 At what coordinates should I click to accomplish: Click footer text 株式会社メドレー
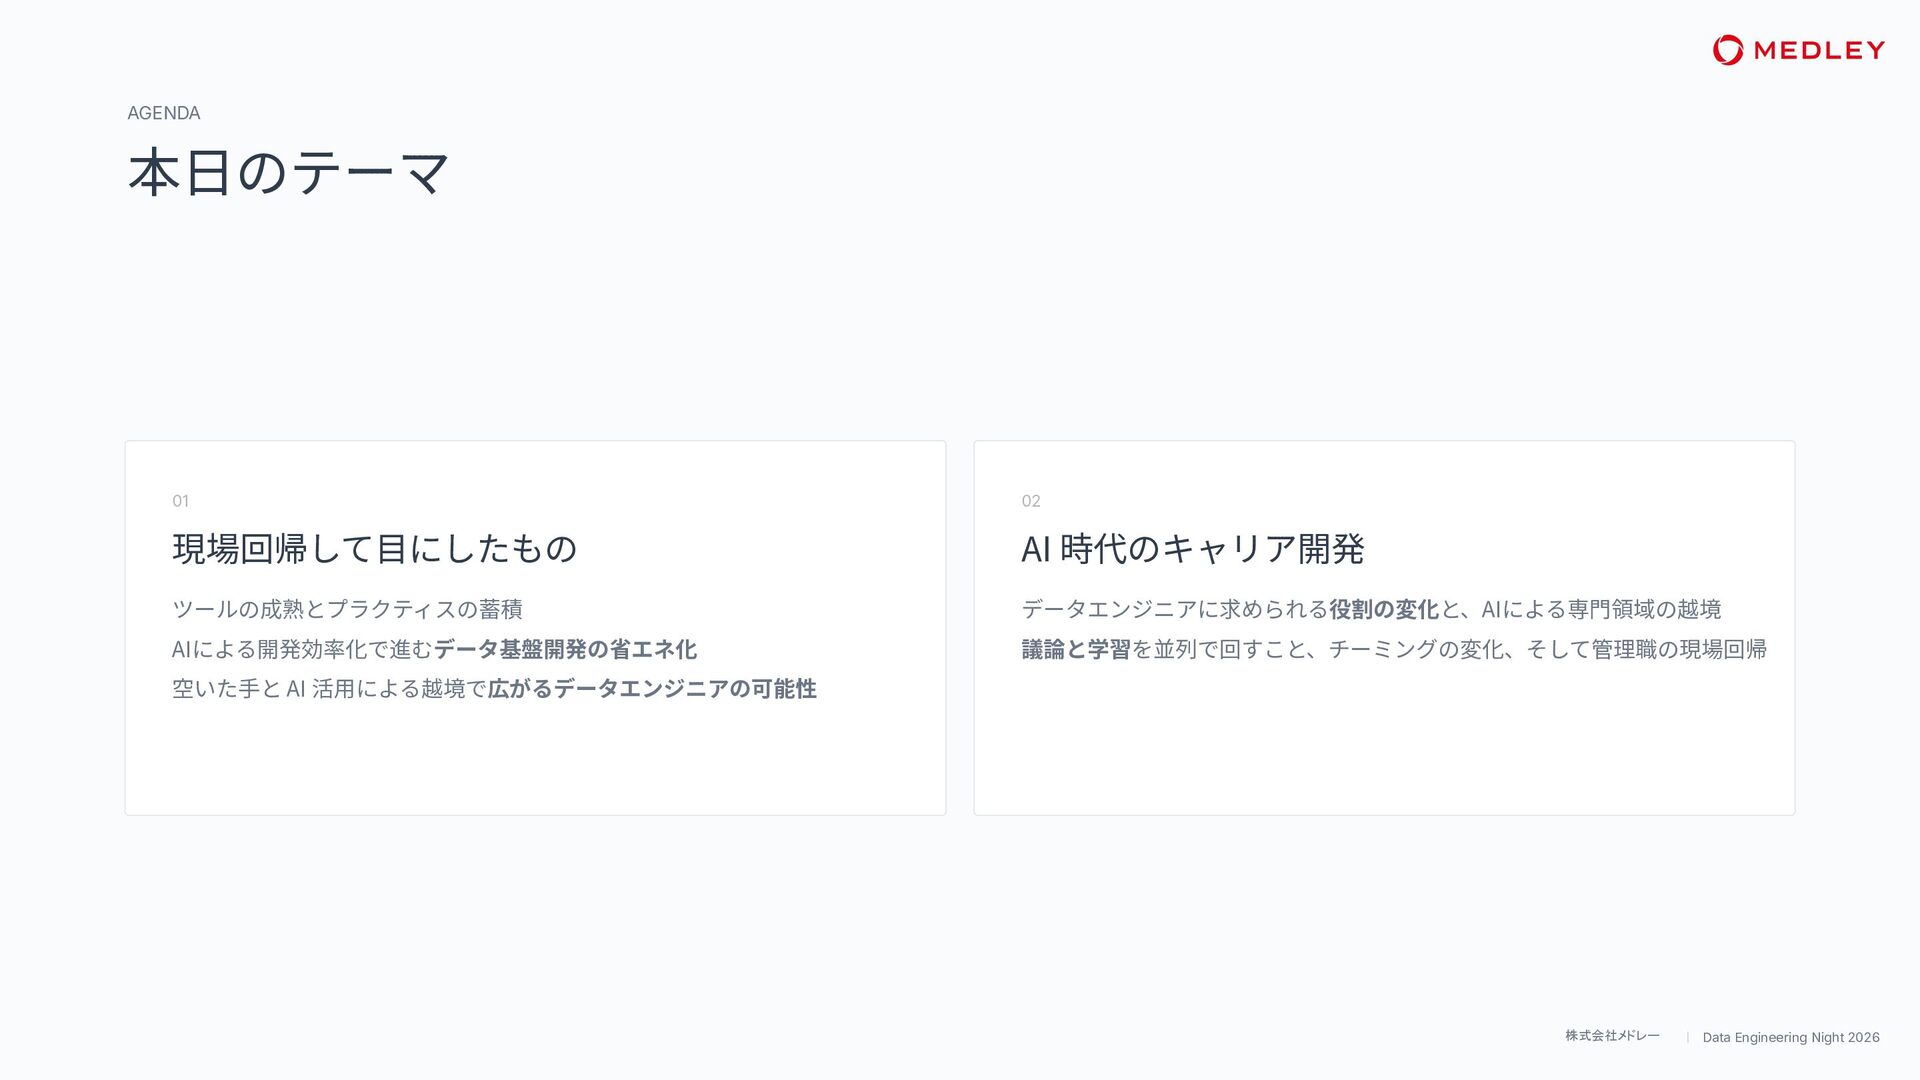[x=1612, y=1036]
